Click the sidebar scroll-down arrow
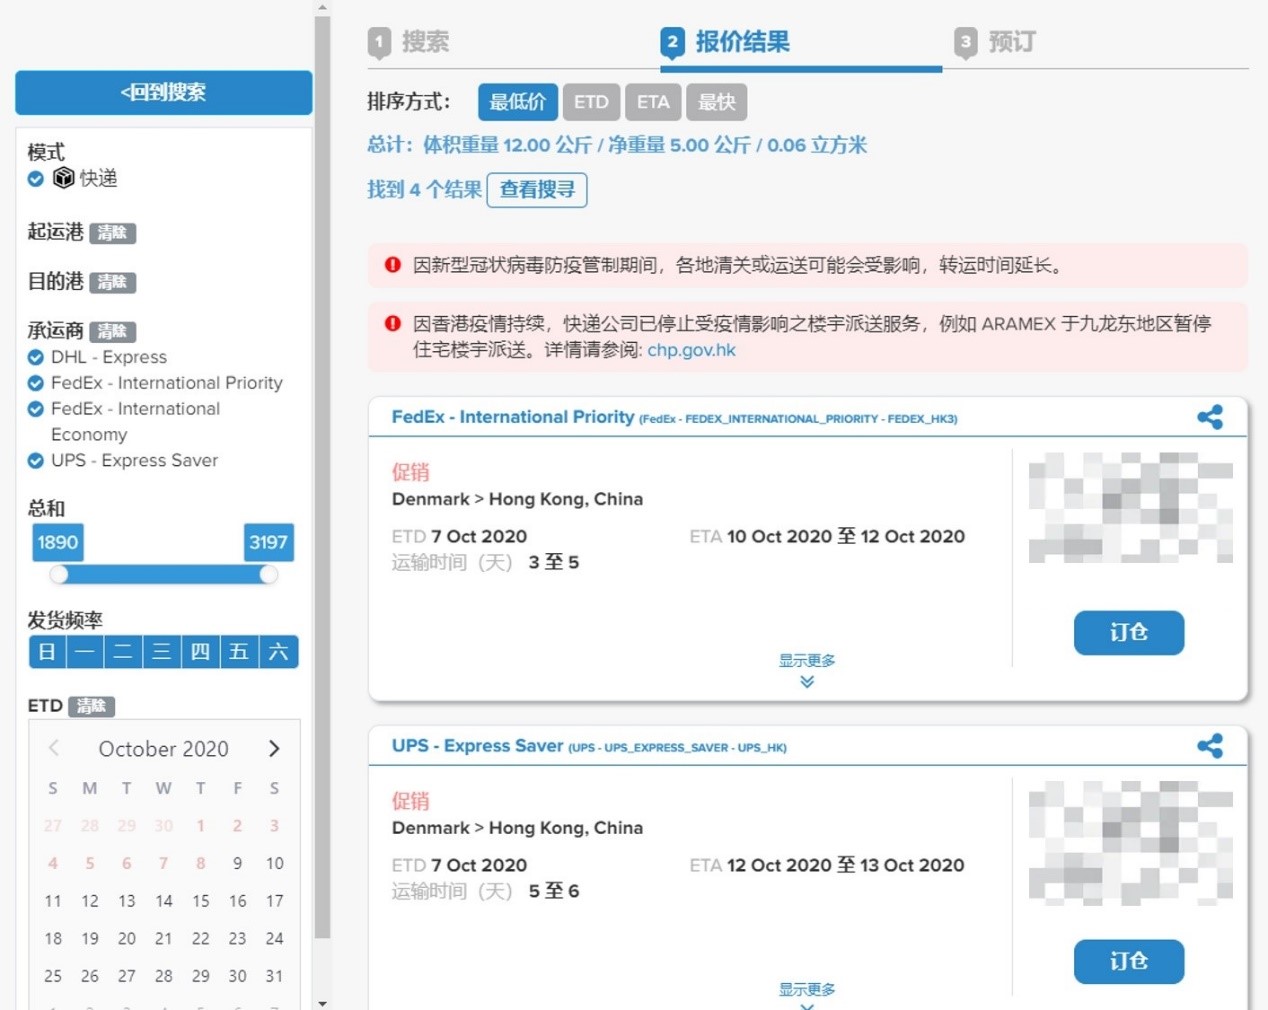This screenshot has height=1010, width=1268. point(322,1003)
